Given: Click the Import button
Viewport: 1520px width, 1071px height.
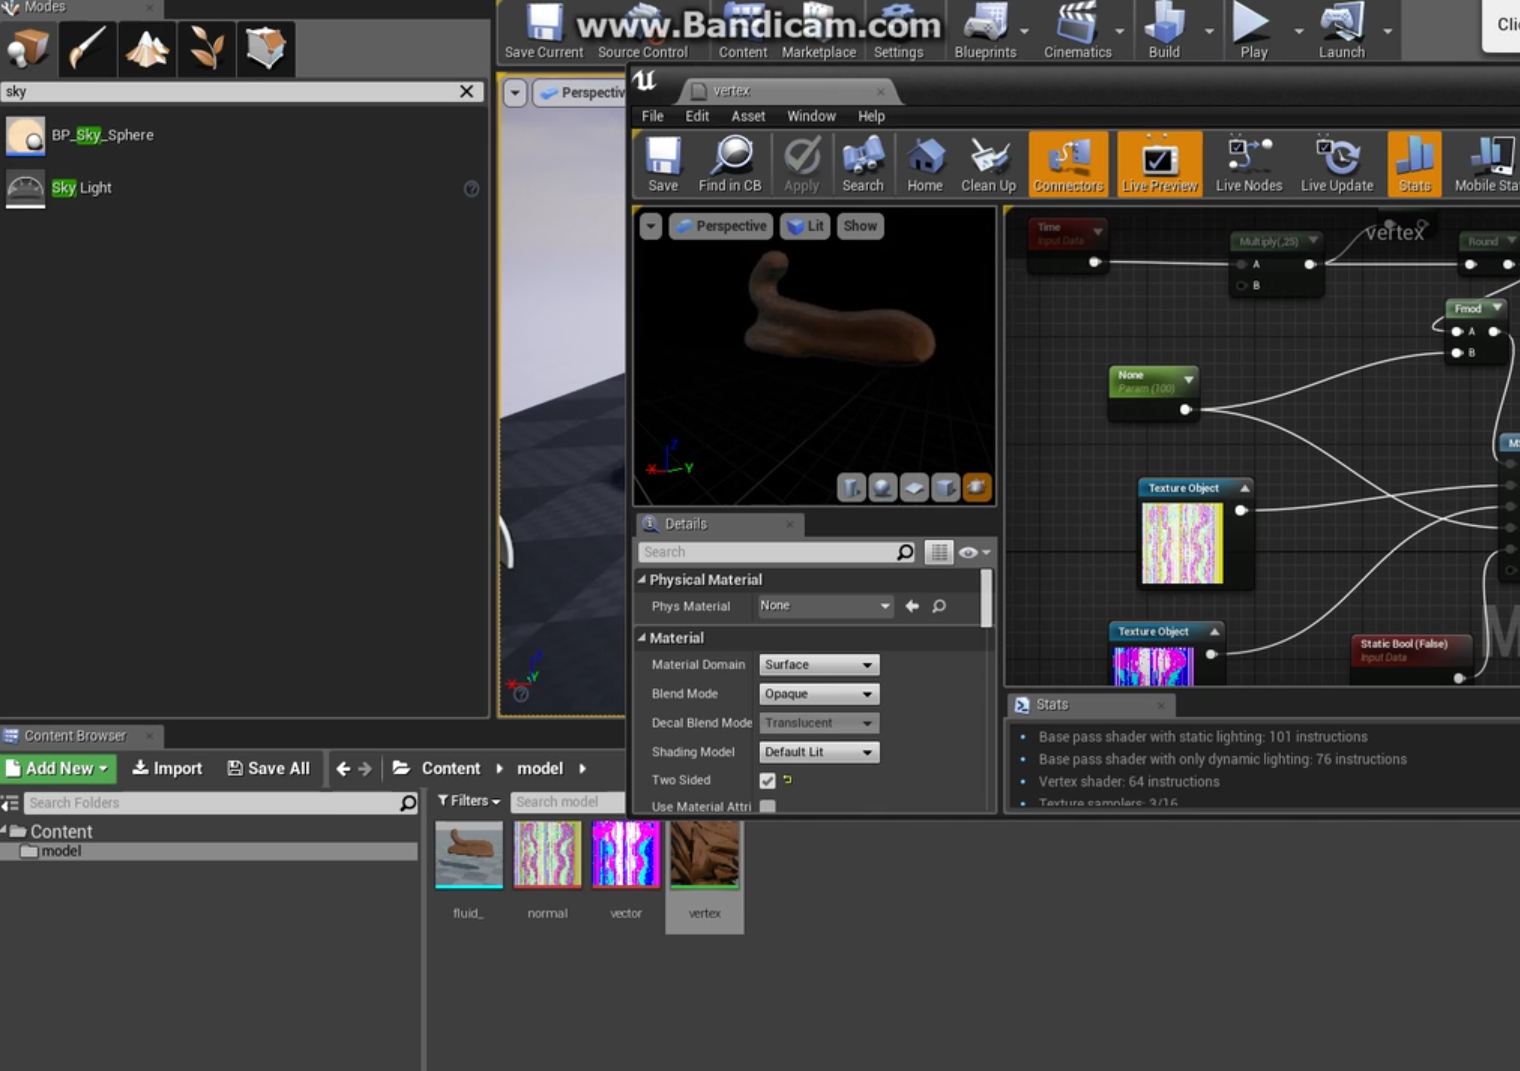Looking at the screenshot, I should (x=167, y=768).
